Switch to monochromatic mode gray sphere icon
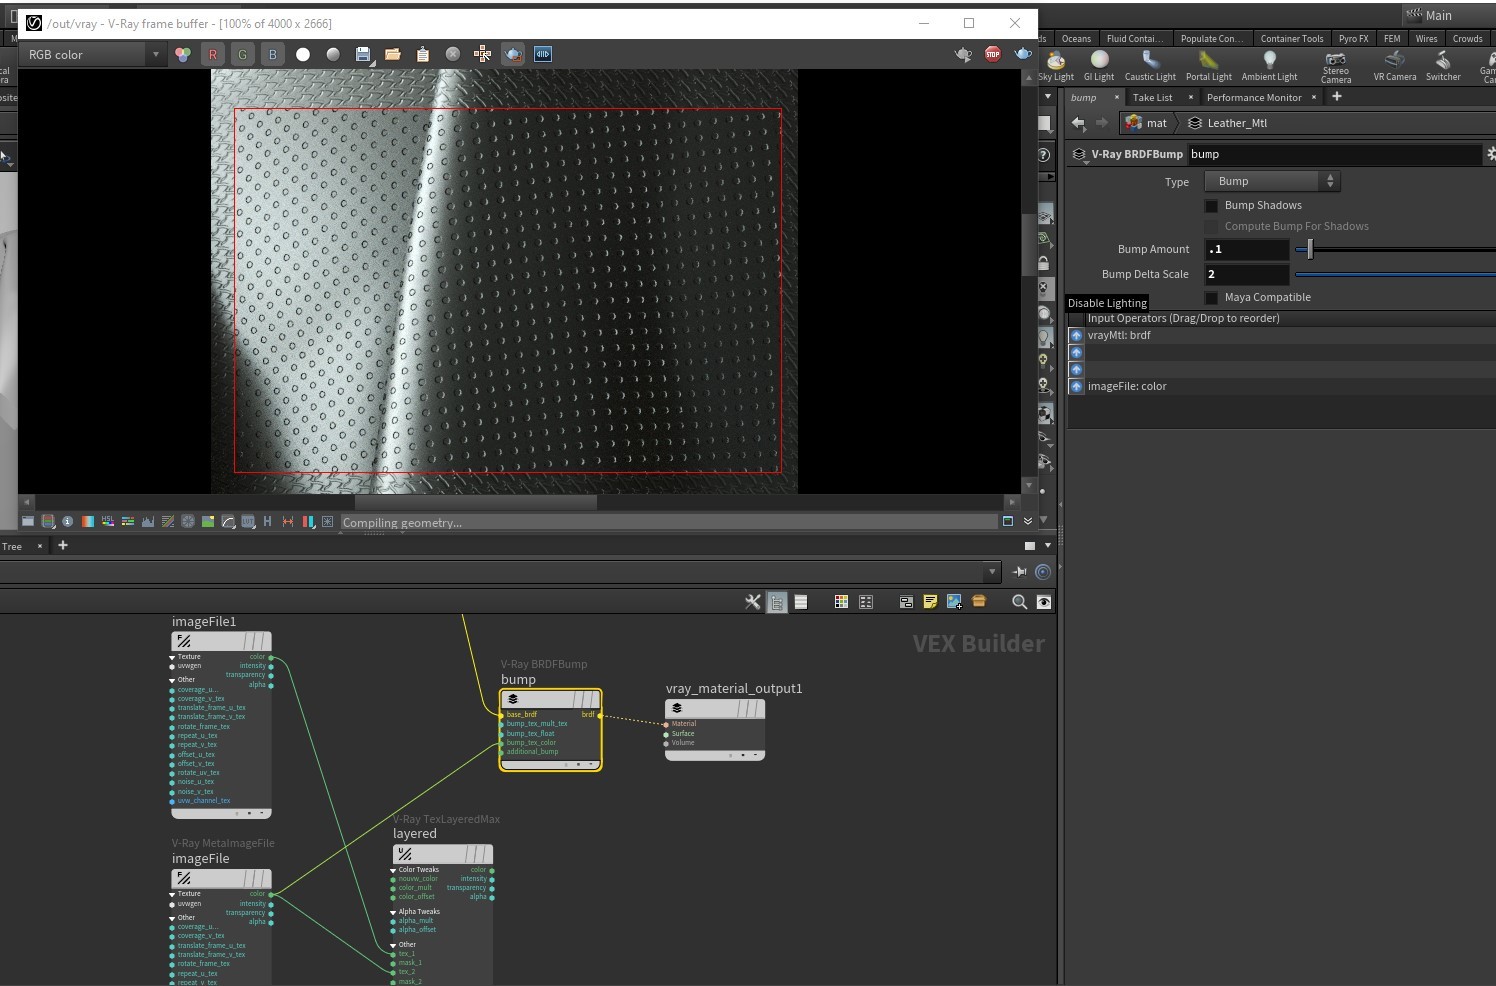 333,55
